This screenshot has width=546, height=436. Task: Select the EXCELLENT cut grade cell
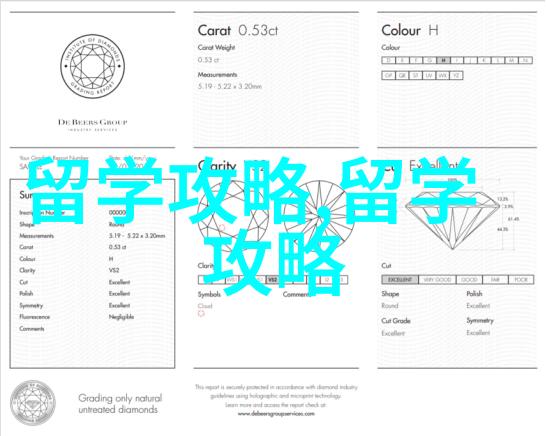point(400,280)
